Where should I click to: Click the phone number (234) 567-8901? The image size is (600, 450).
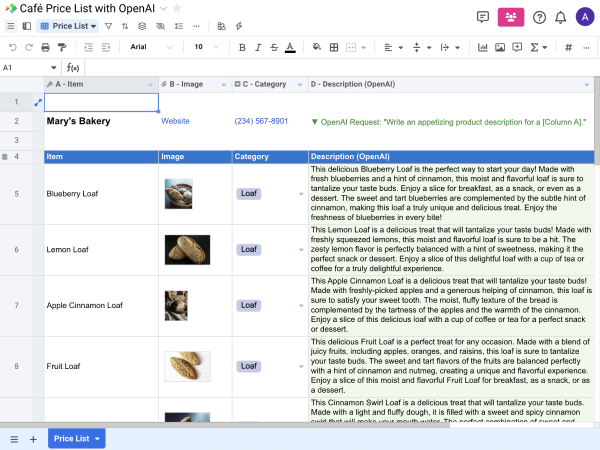(x=261, y=121)
